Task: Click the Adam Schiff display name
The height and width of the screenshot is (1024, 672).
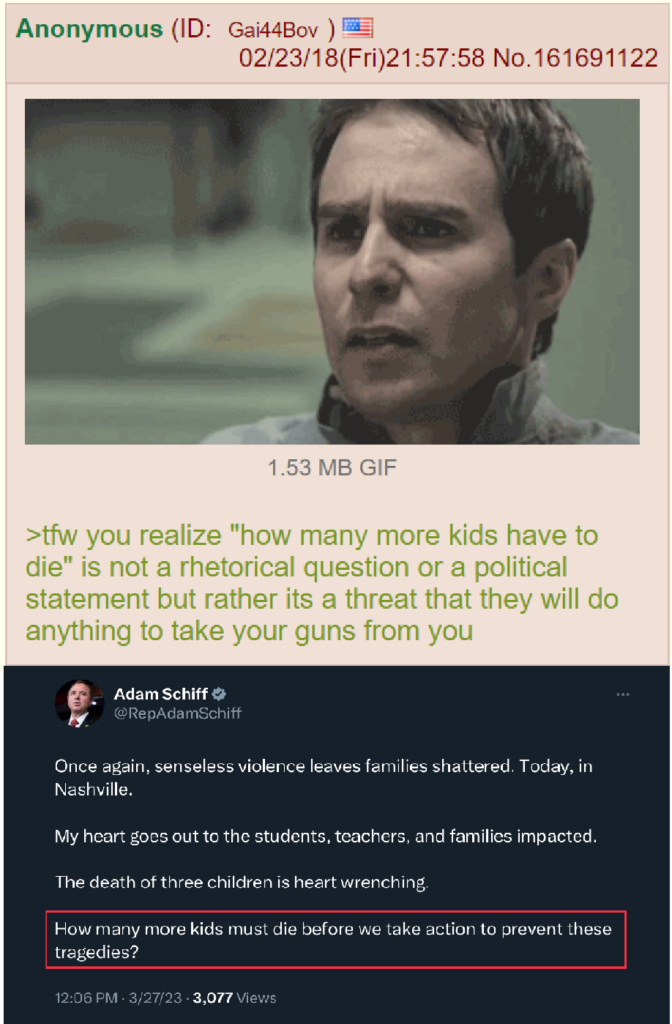Action: coord(161,694)
